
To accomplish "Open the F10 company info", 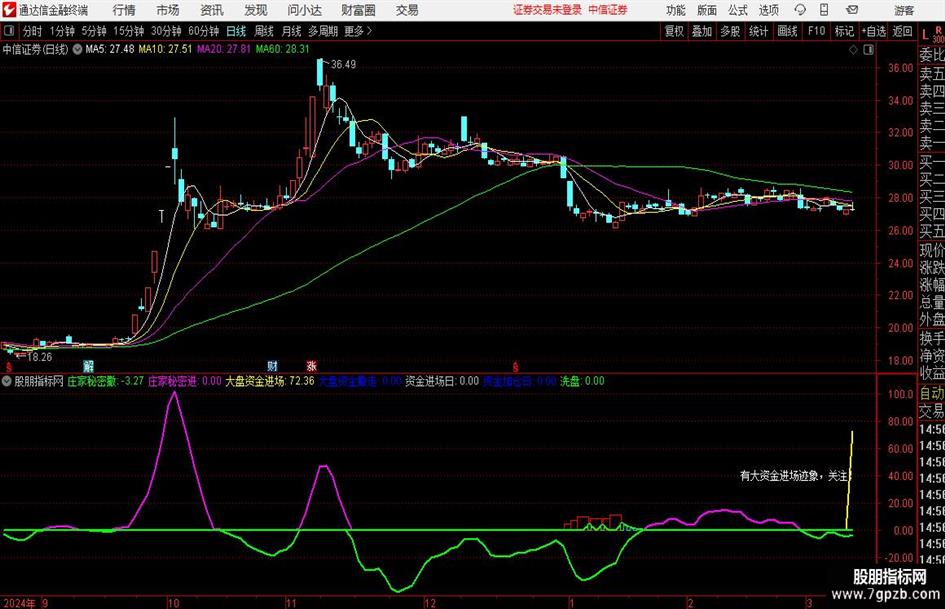I will pos(816,31).
